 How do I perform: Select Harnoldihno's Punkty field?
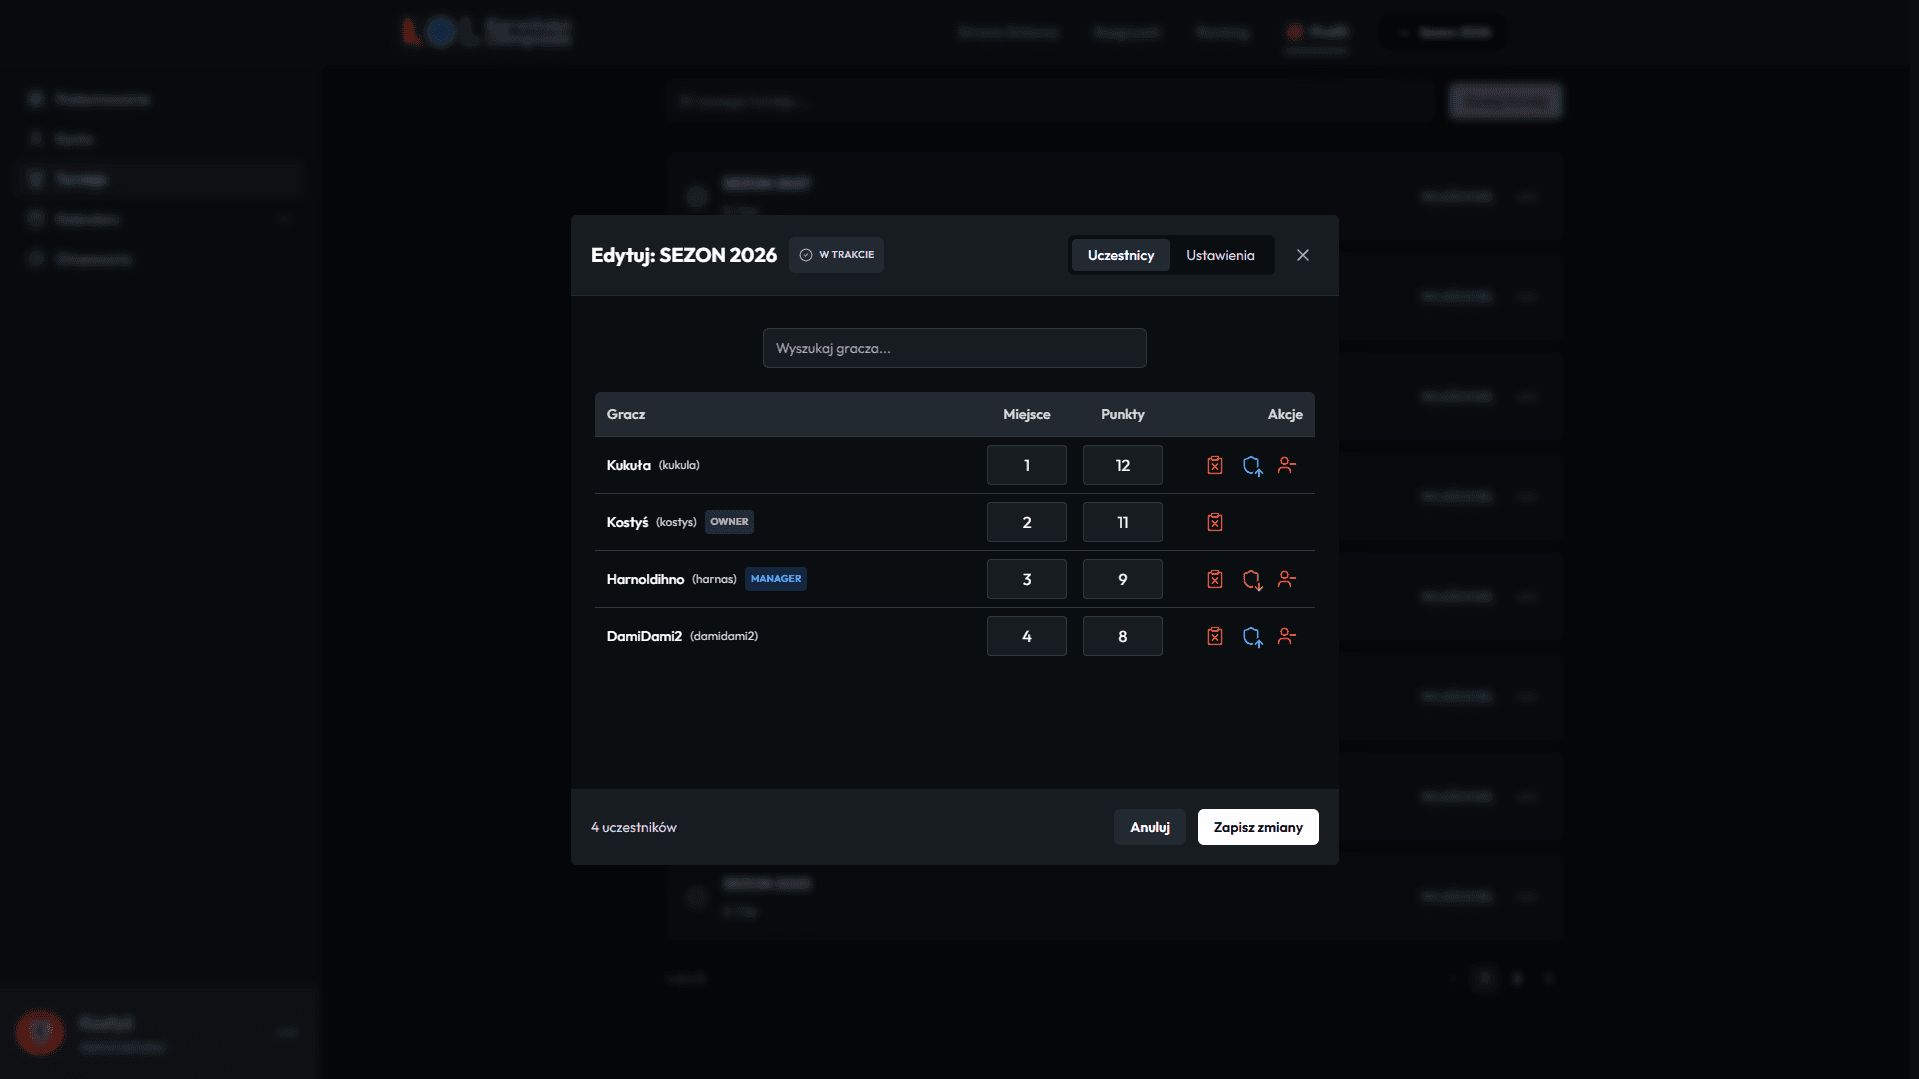point(1123,579)
